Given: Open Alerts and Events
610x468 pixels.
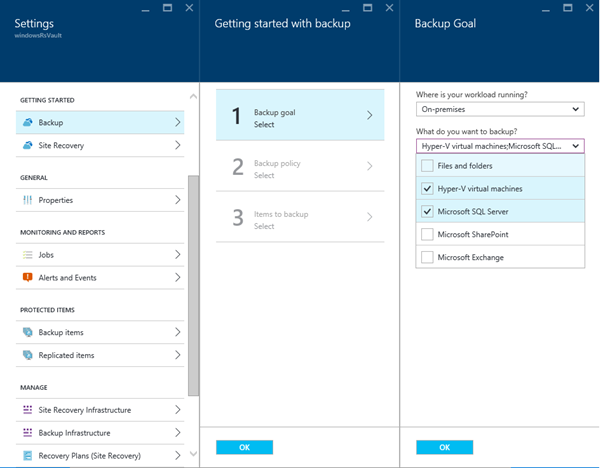Looking at the screenshot, I should click(100, 277).
